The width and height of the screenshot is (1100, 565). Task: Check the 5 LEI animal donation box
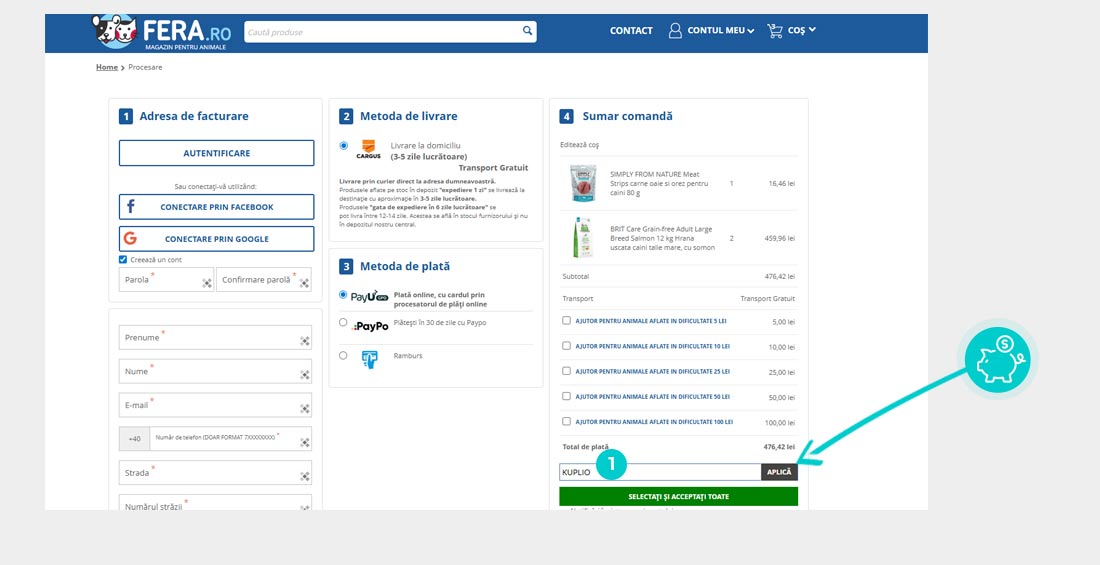point(567,321)
